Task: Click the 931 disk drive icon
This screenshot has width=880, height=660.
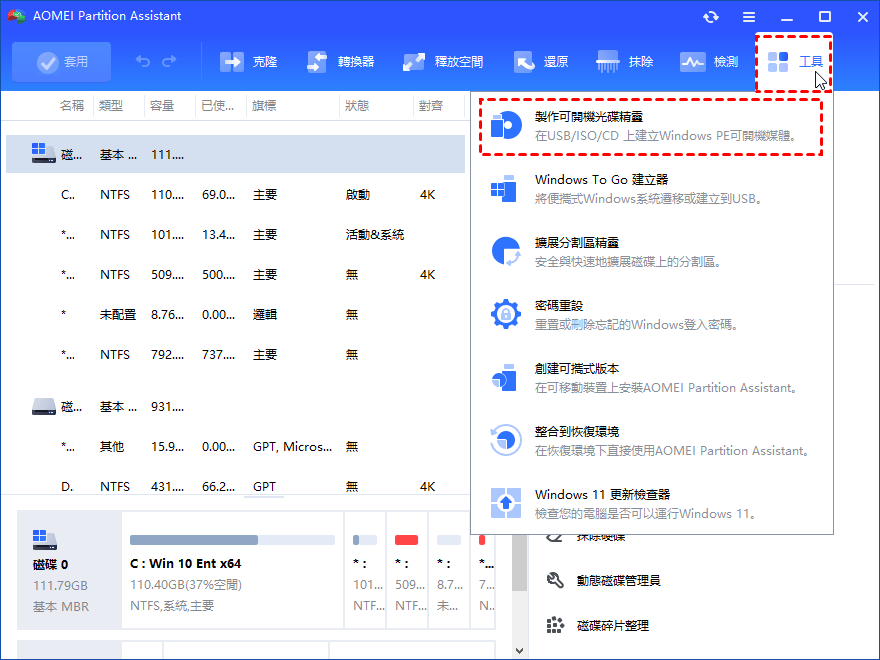Action: [43, 406]
